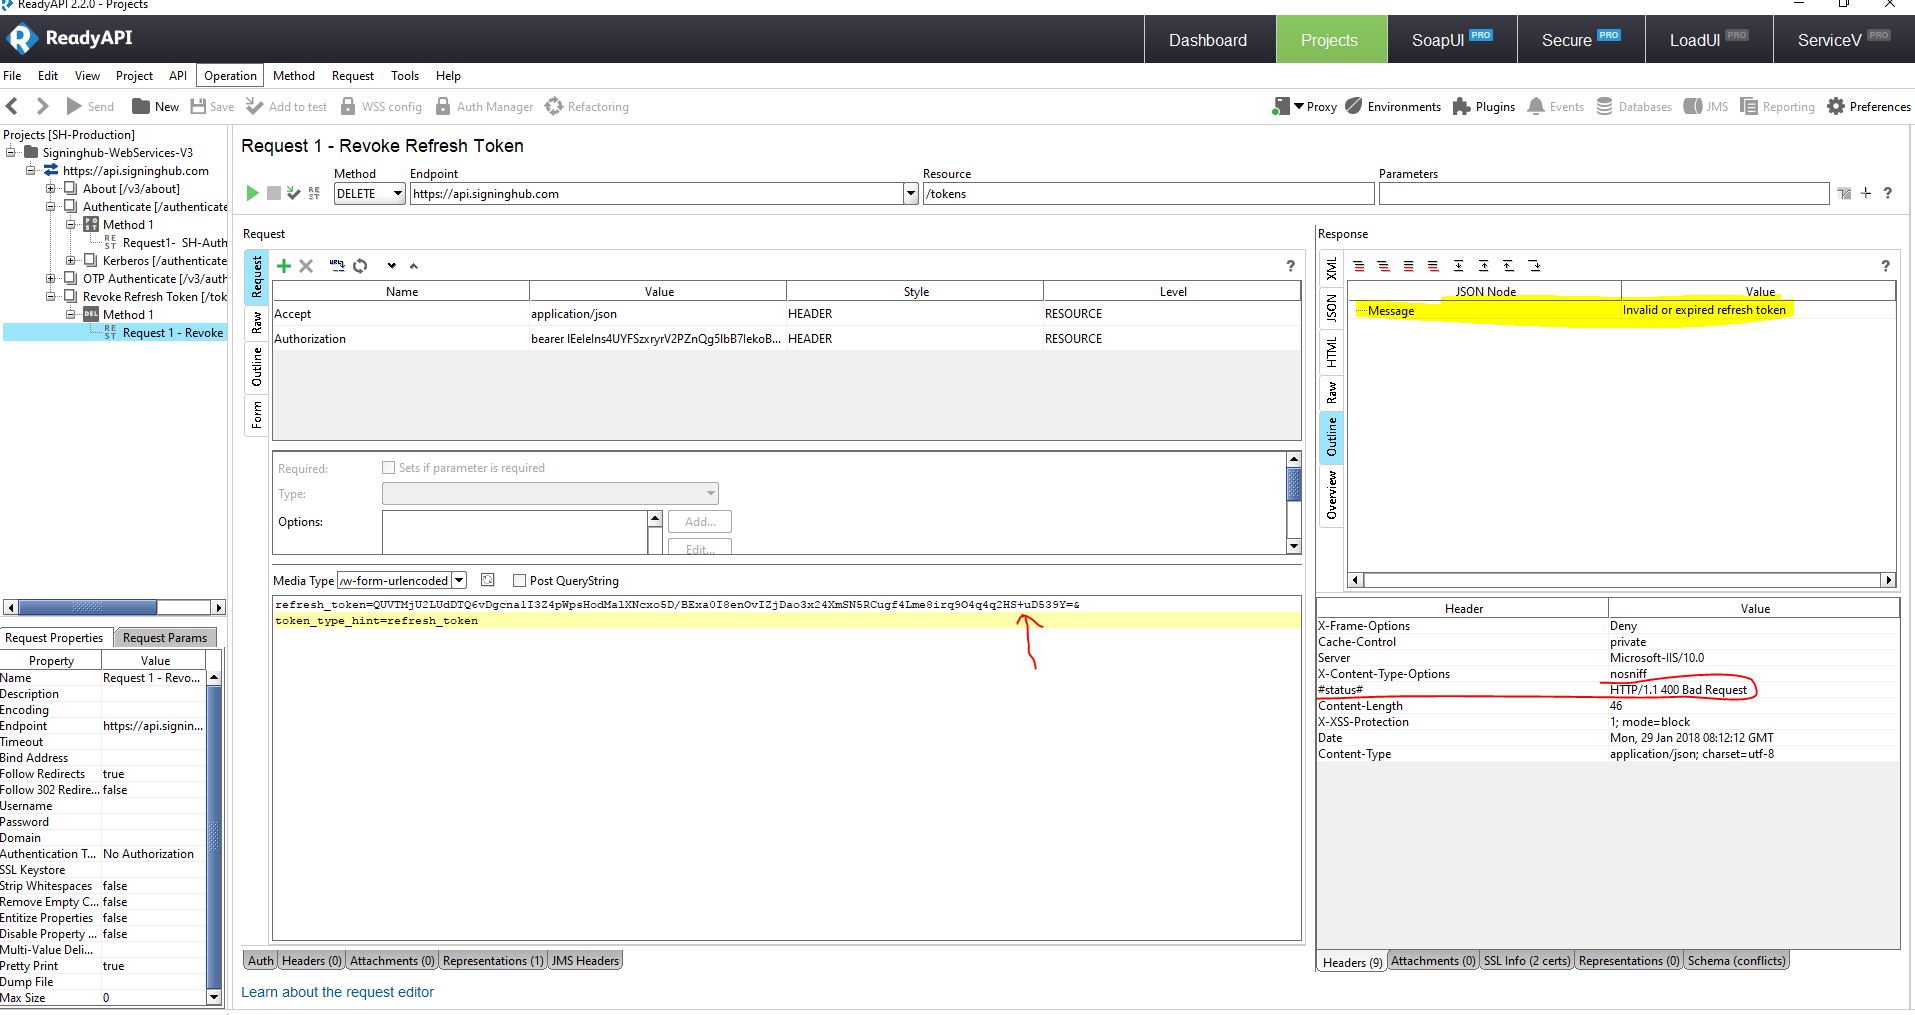Open the Plugins manager
The height and width of the screenshot is (1015, 1915).
(x=1483, y=107)
